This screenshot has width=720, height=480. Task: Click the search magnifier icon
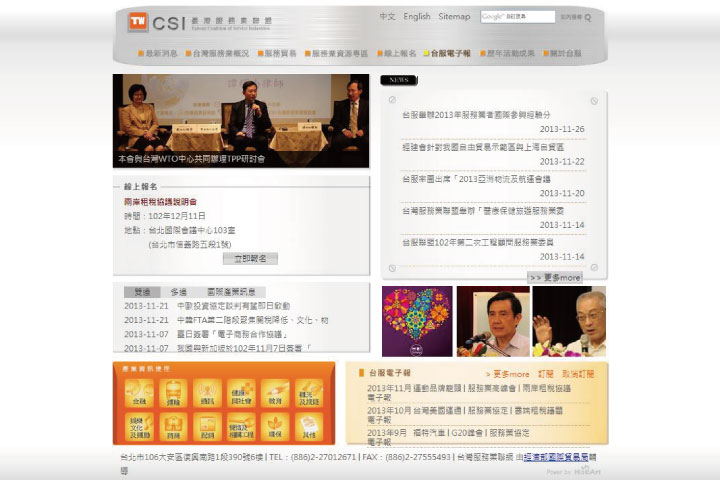click(x=588, y=17)
